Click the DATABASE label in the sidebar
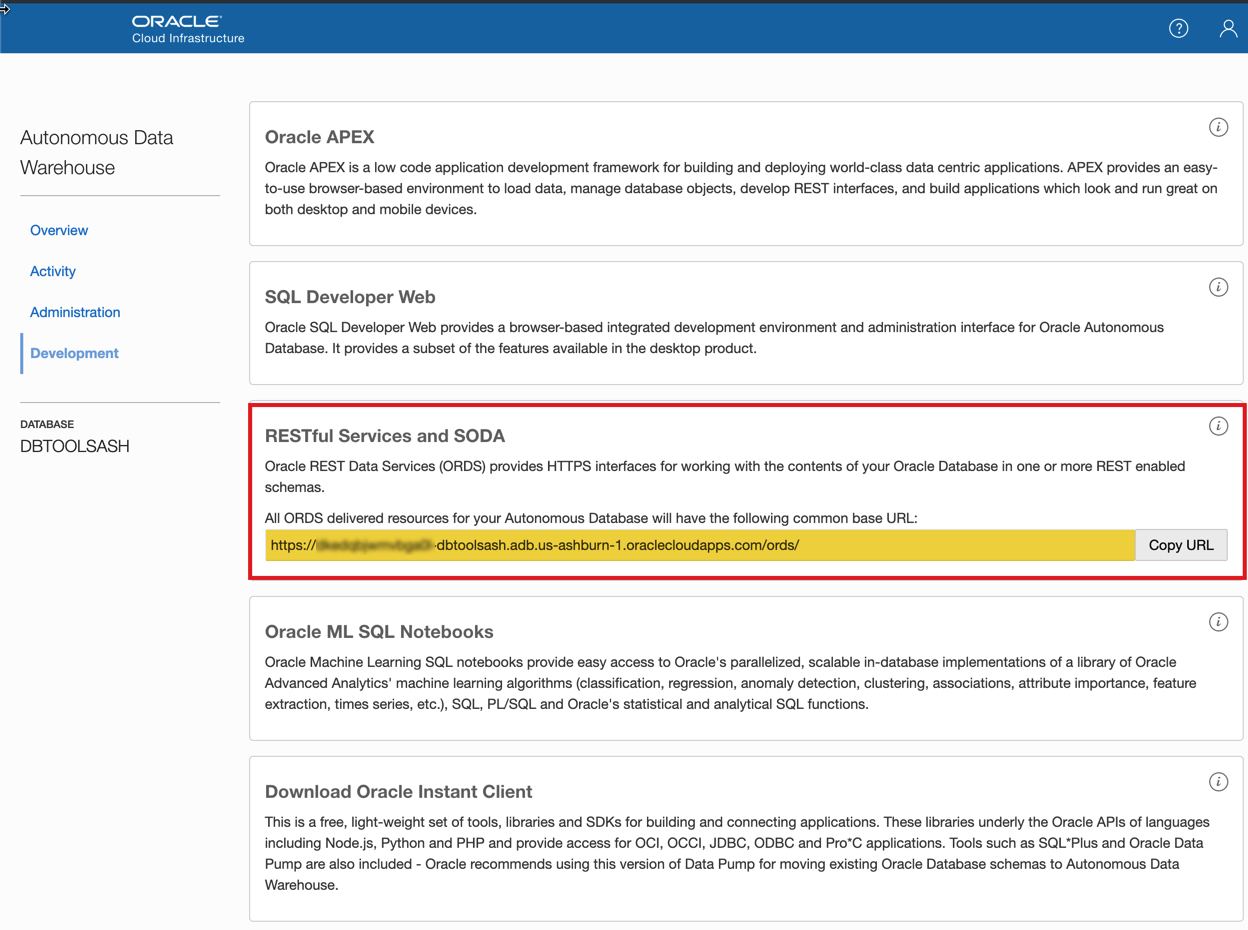Viewport: 1248px width, 930px height. click(47, 424)
